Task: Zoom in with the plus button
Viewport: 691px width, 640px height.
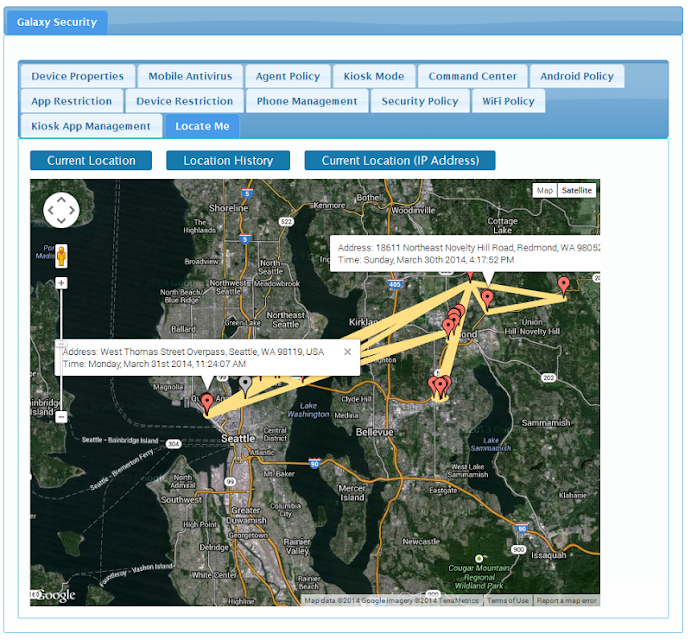Action: click(x=61, y=283)
